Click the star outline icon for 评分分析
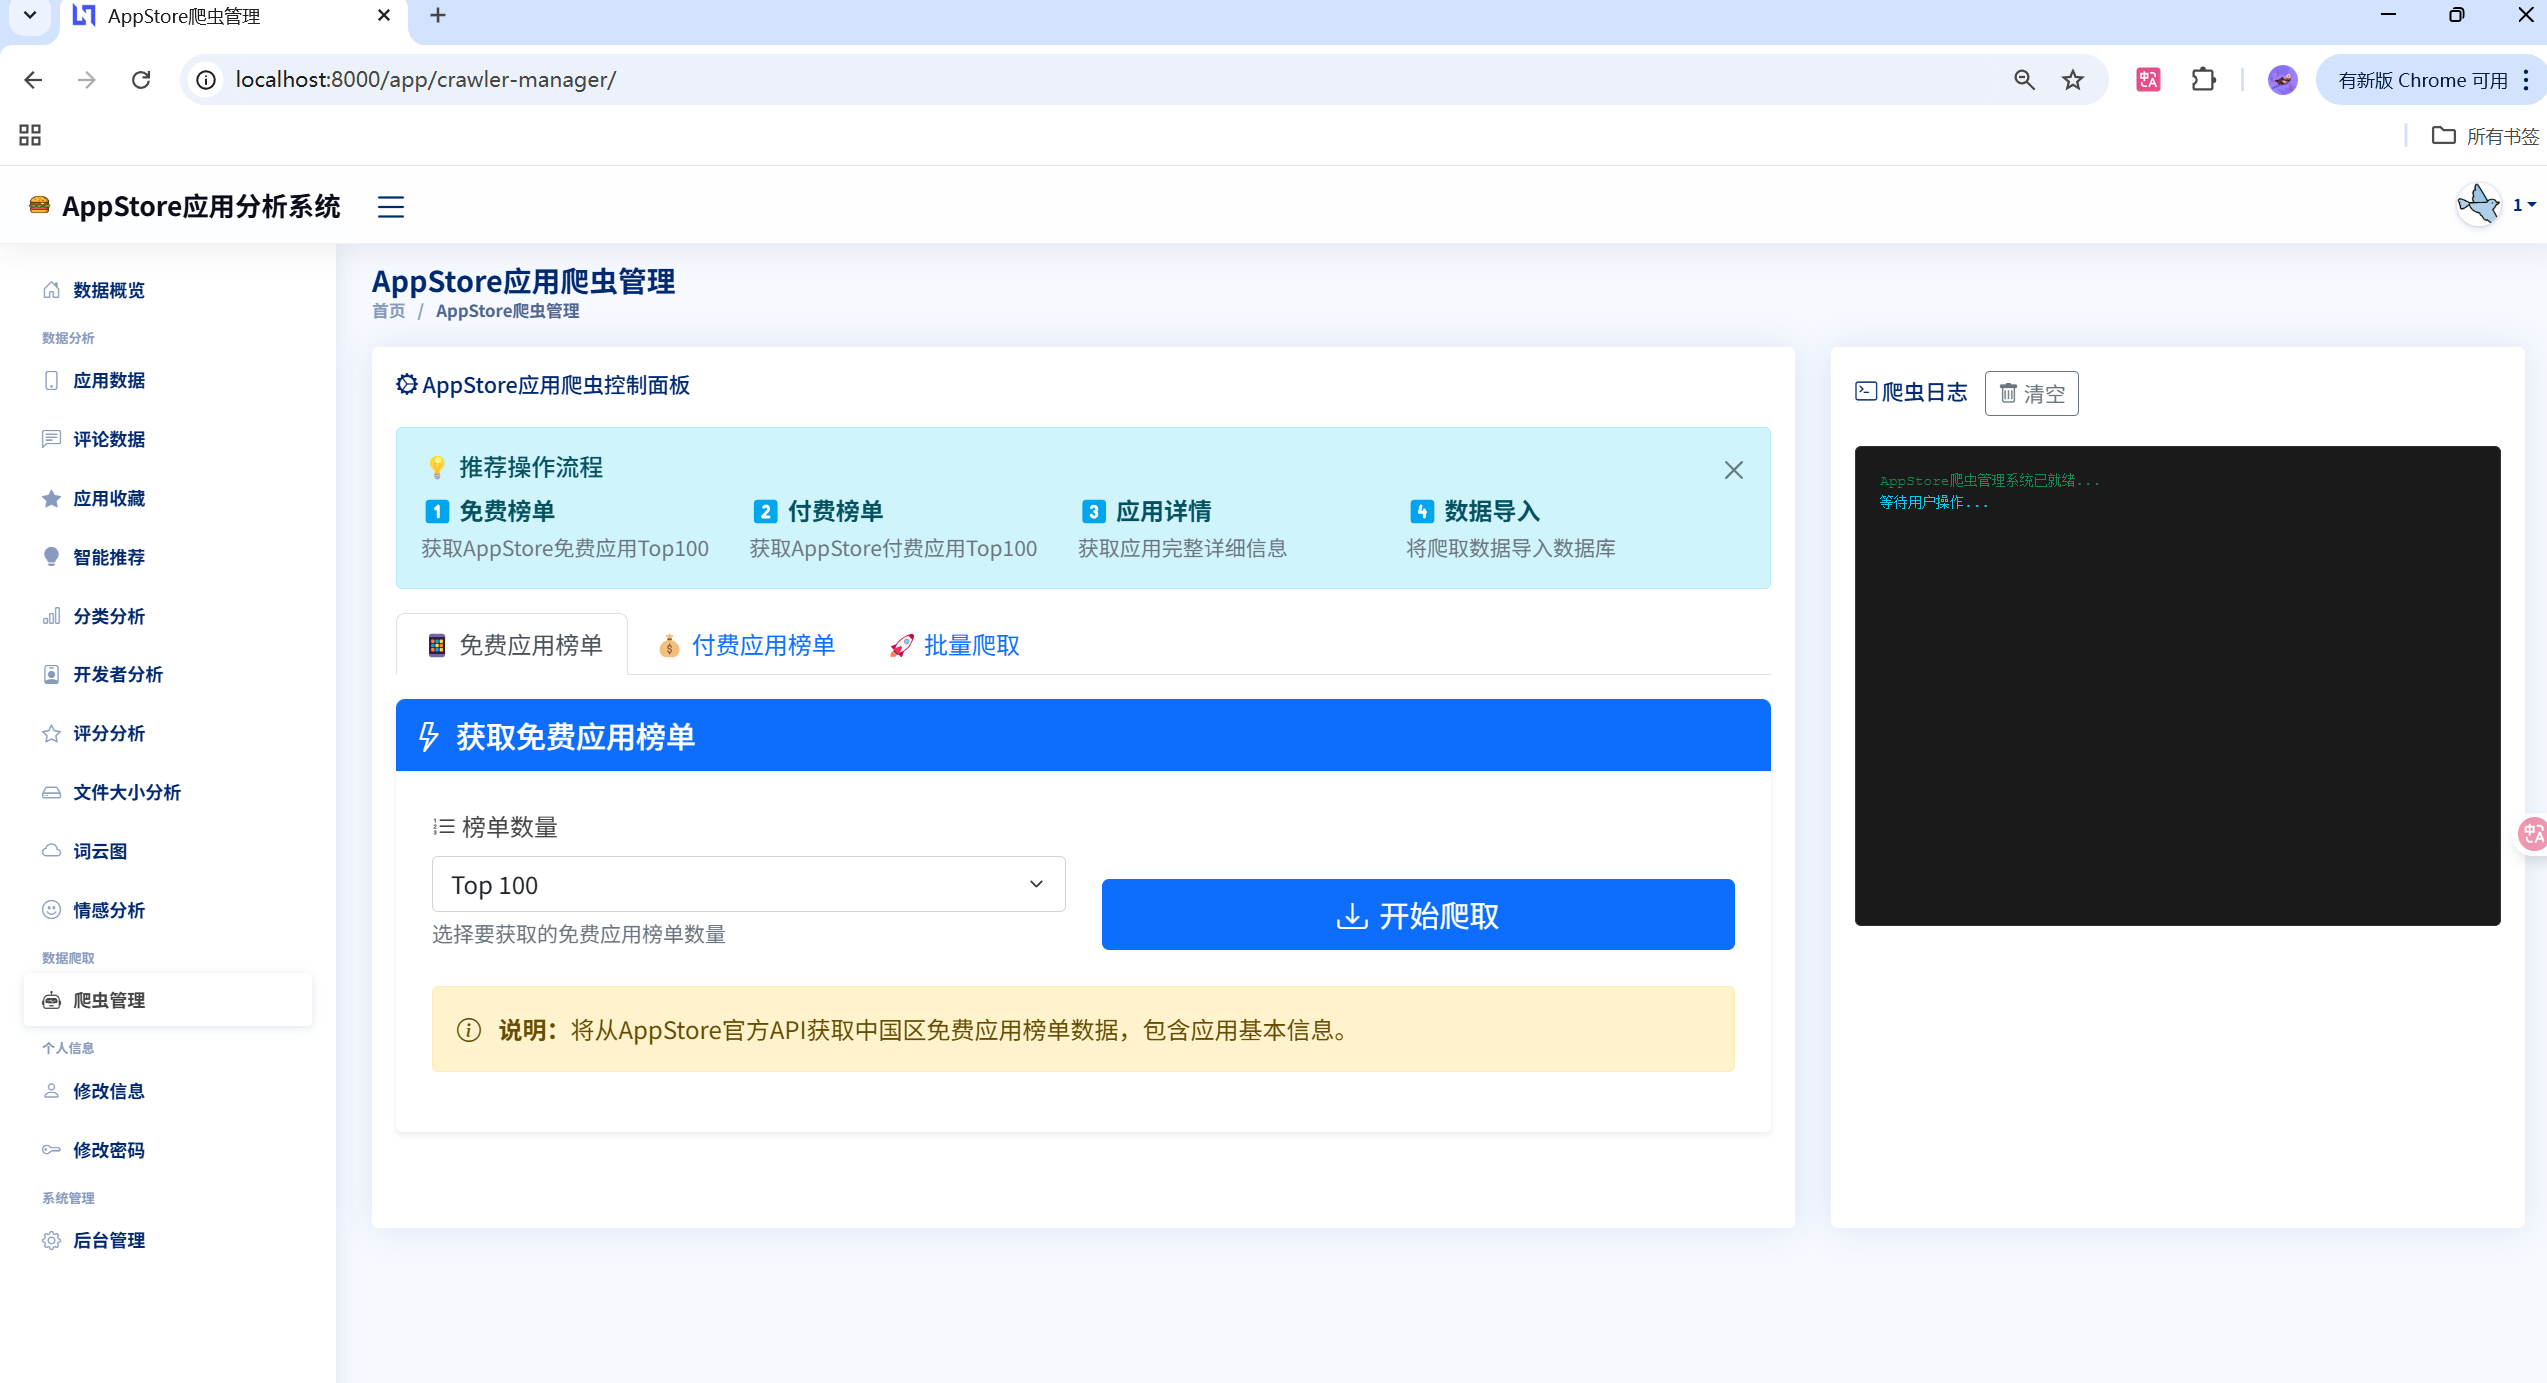This screenshot has height=1383, width=2547. click(x=51, y=733)
